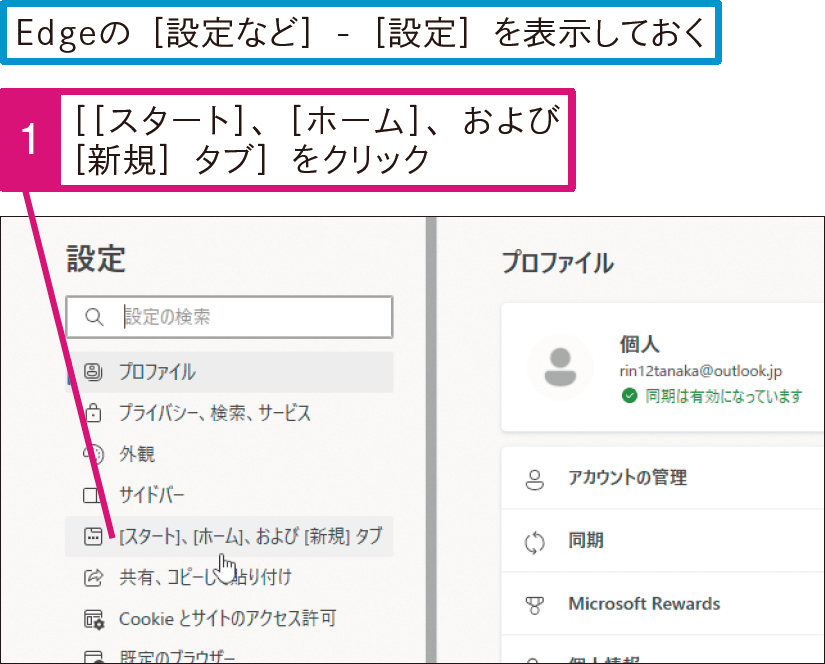Screen dimensions: 825x664
Task: Click the 個人 profile name
Action: [639, 345]
